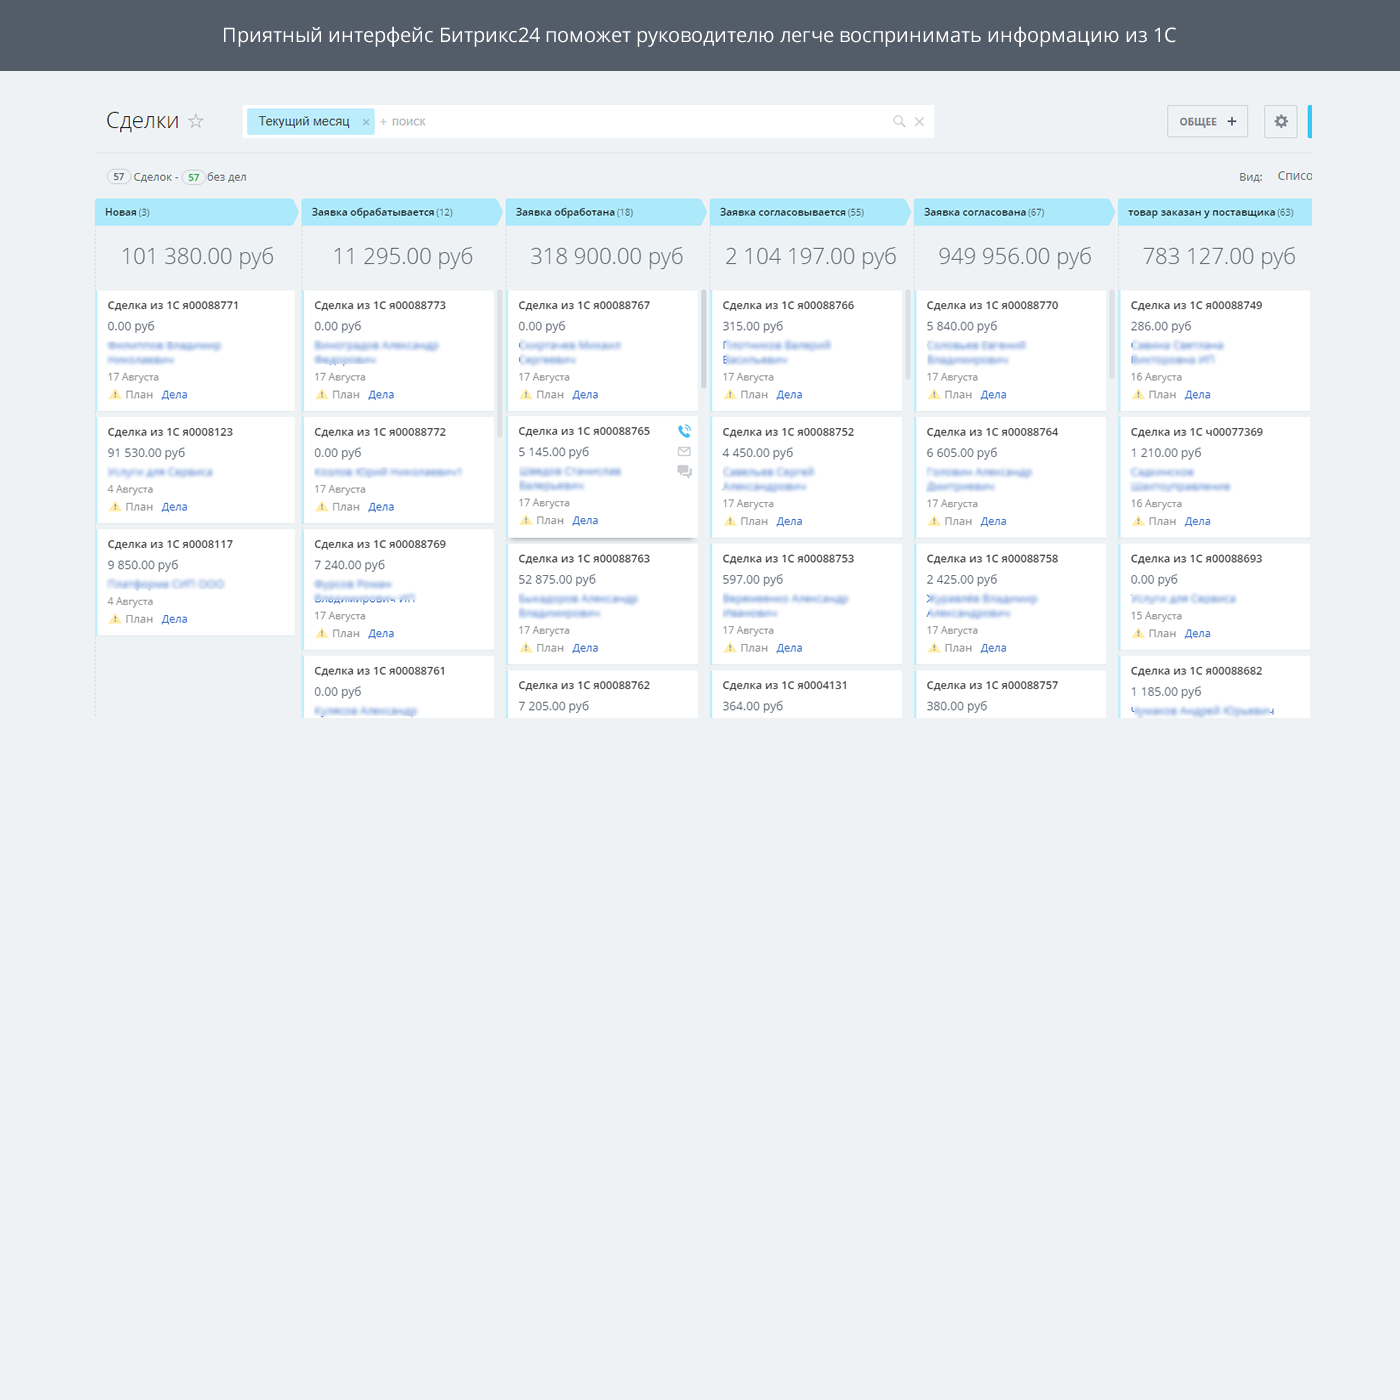Switch view to Список
The width and height of the screenshot is (1400, 1400).
1294,176
